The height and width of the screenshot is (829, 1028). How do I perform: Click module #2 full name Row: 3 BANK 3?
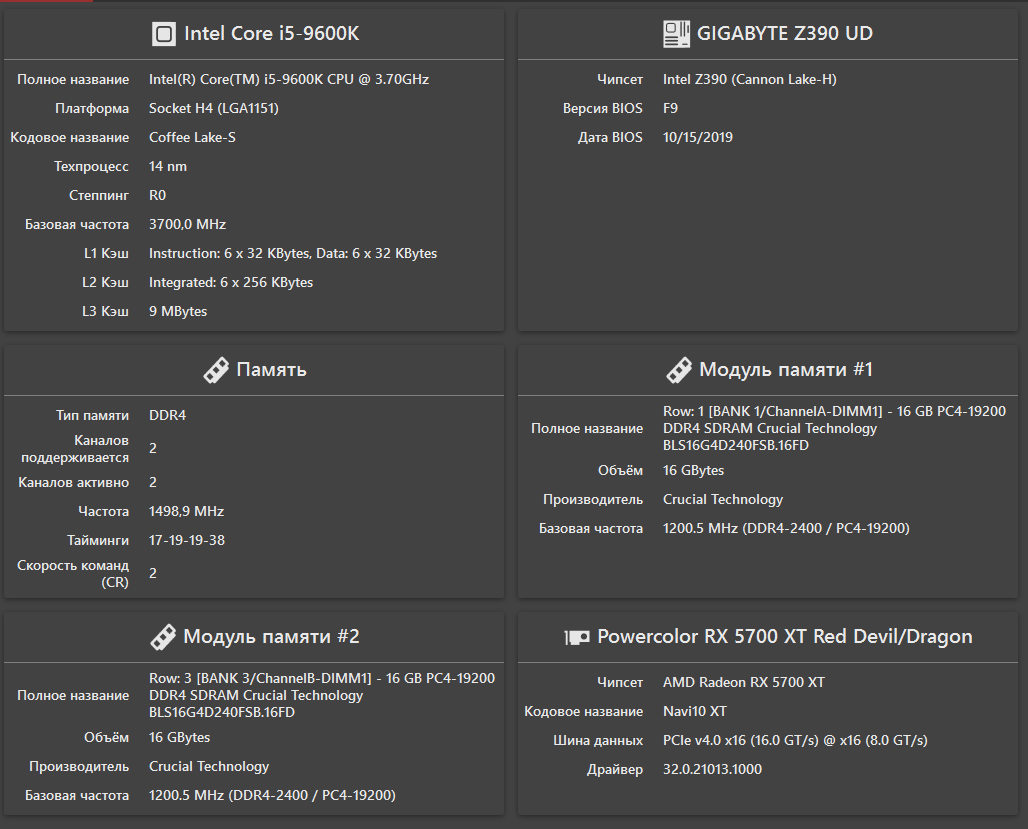pos(322,695)
